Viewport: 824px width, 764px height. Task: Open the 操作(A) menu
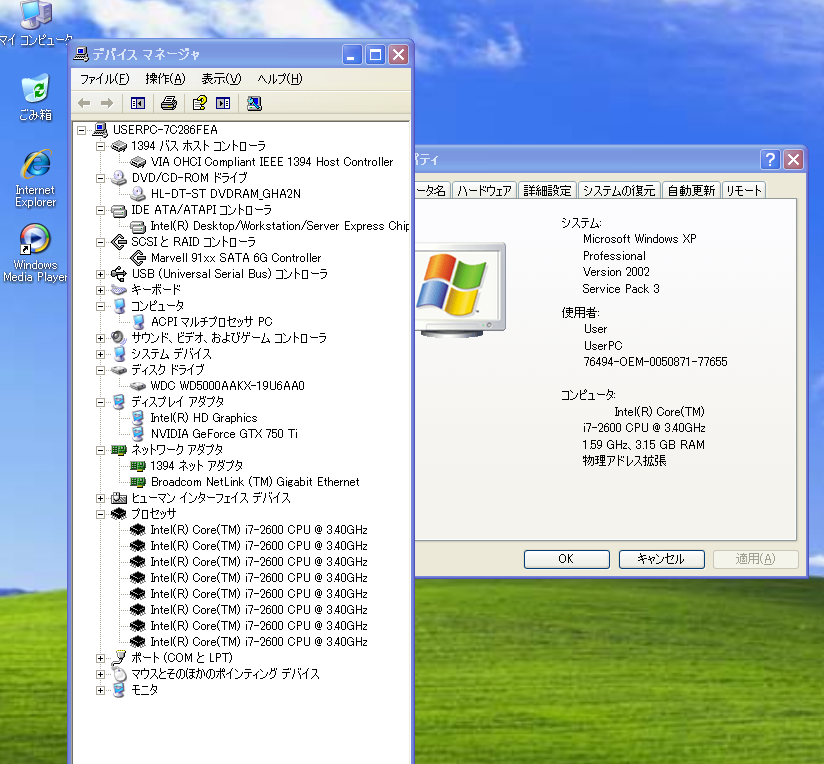[165, 79]
